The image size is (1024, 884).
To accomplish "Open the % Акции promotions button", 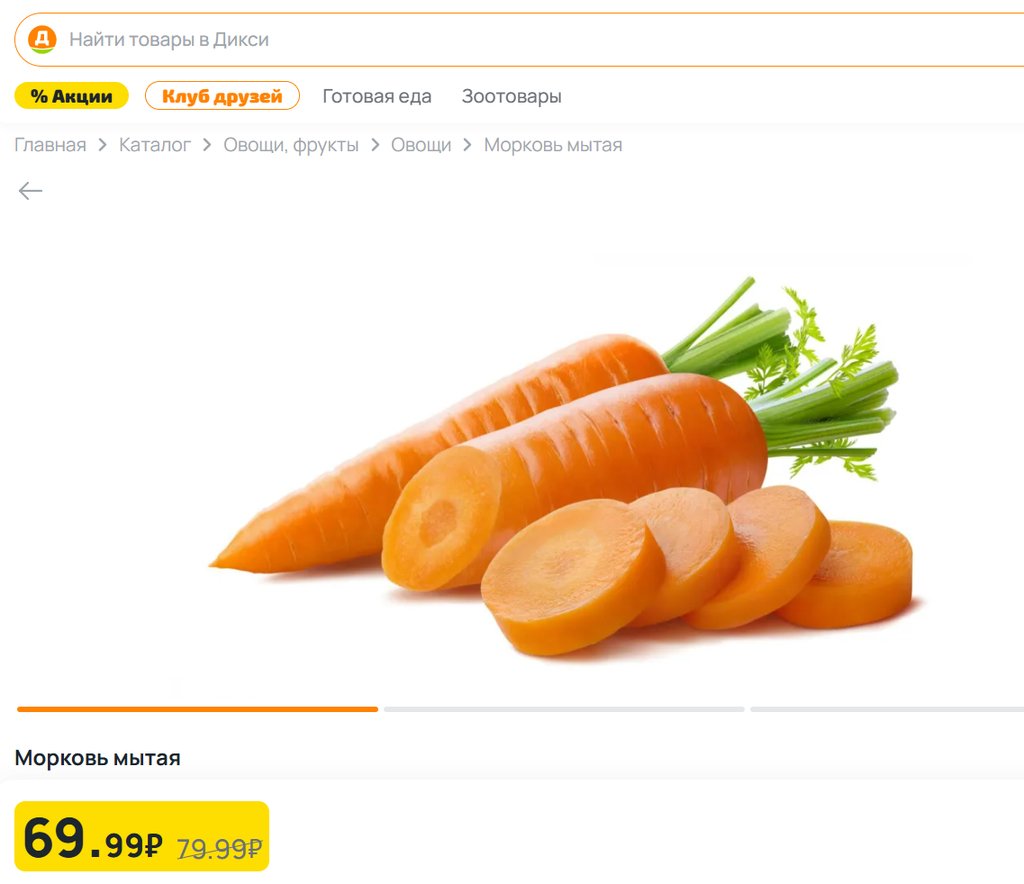I will 71,96.
